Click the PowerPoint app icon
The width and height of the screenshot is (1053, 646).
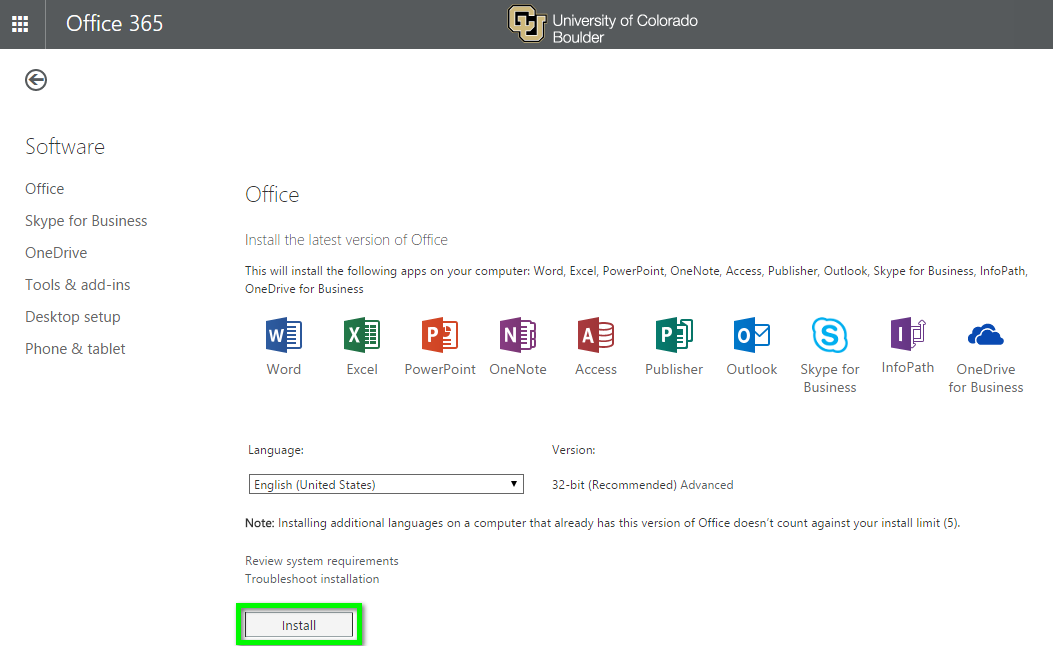[x=440, y=335]
